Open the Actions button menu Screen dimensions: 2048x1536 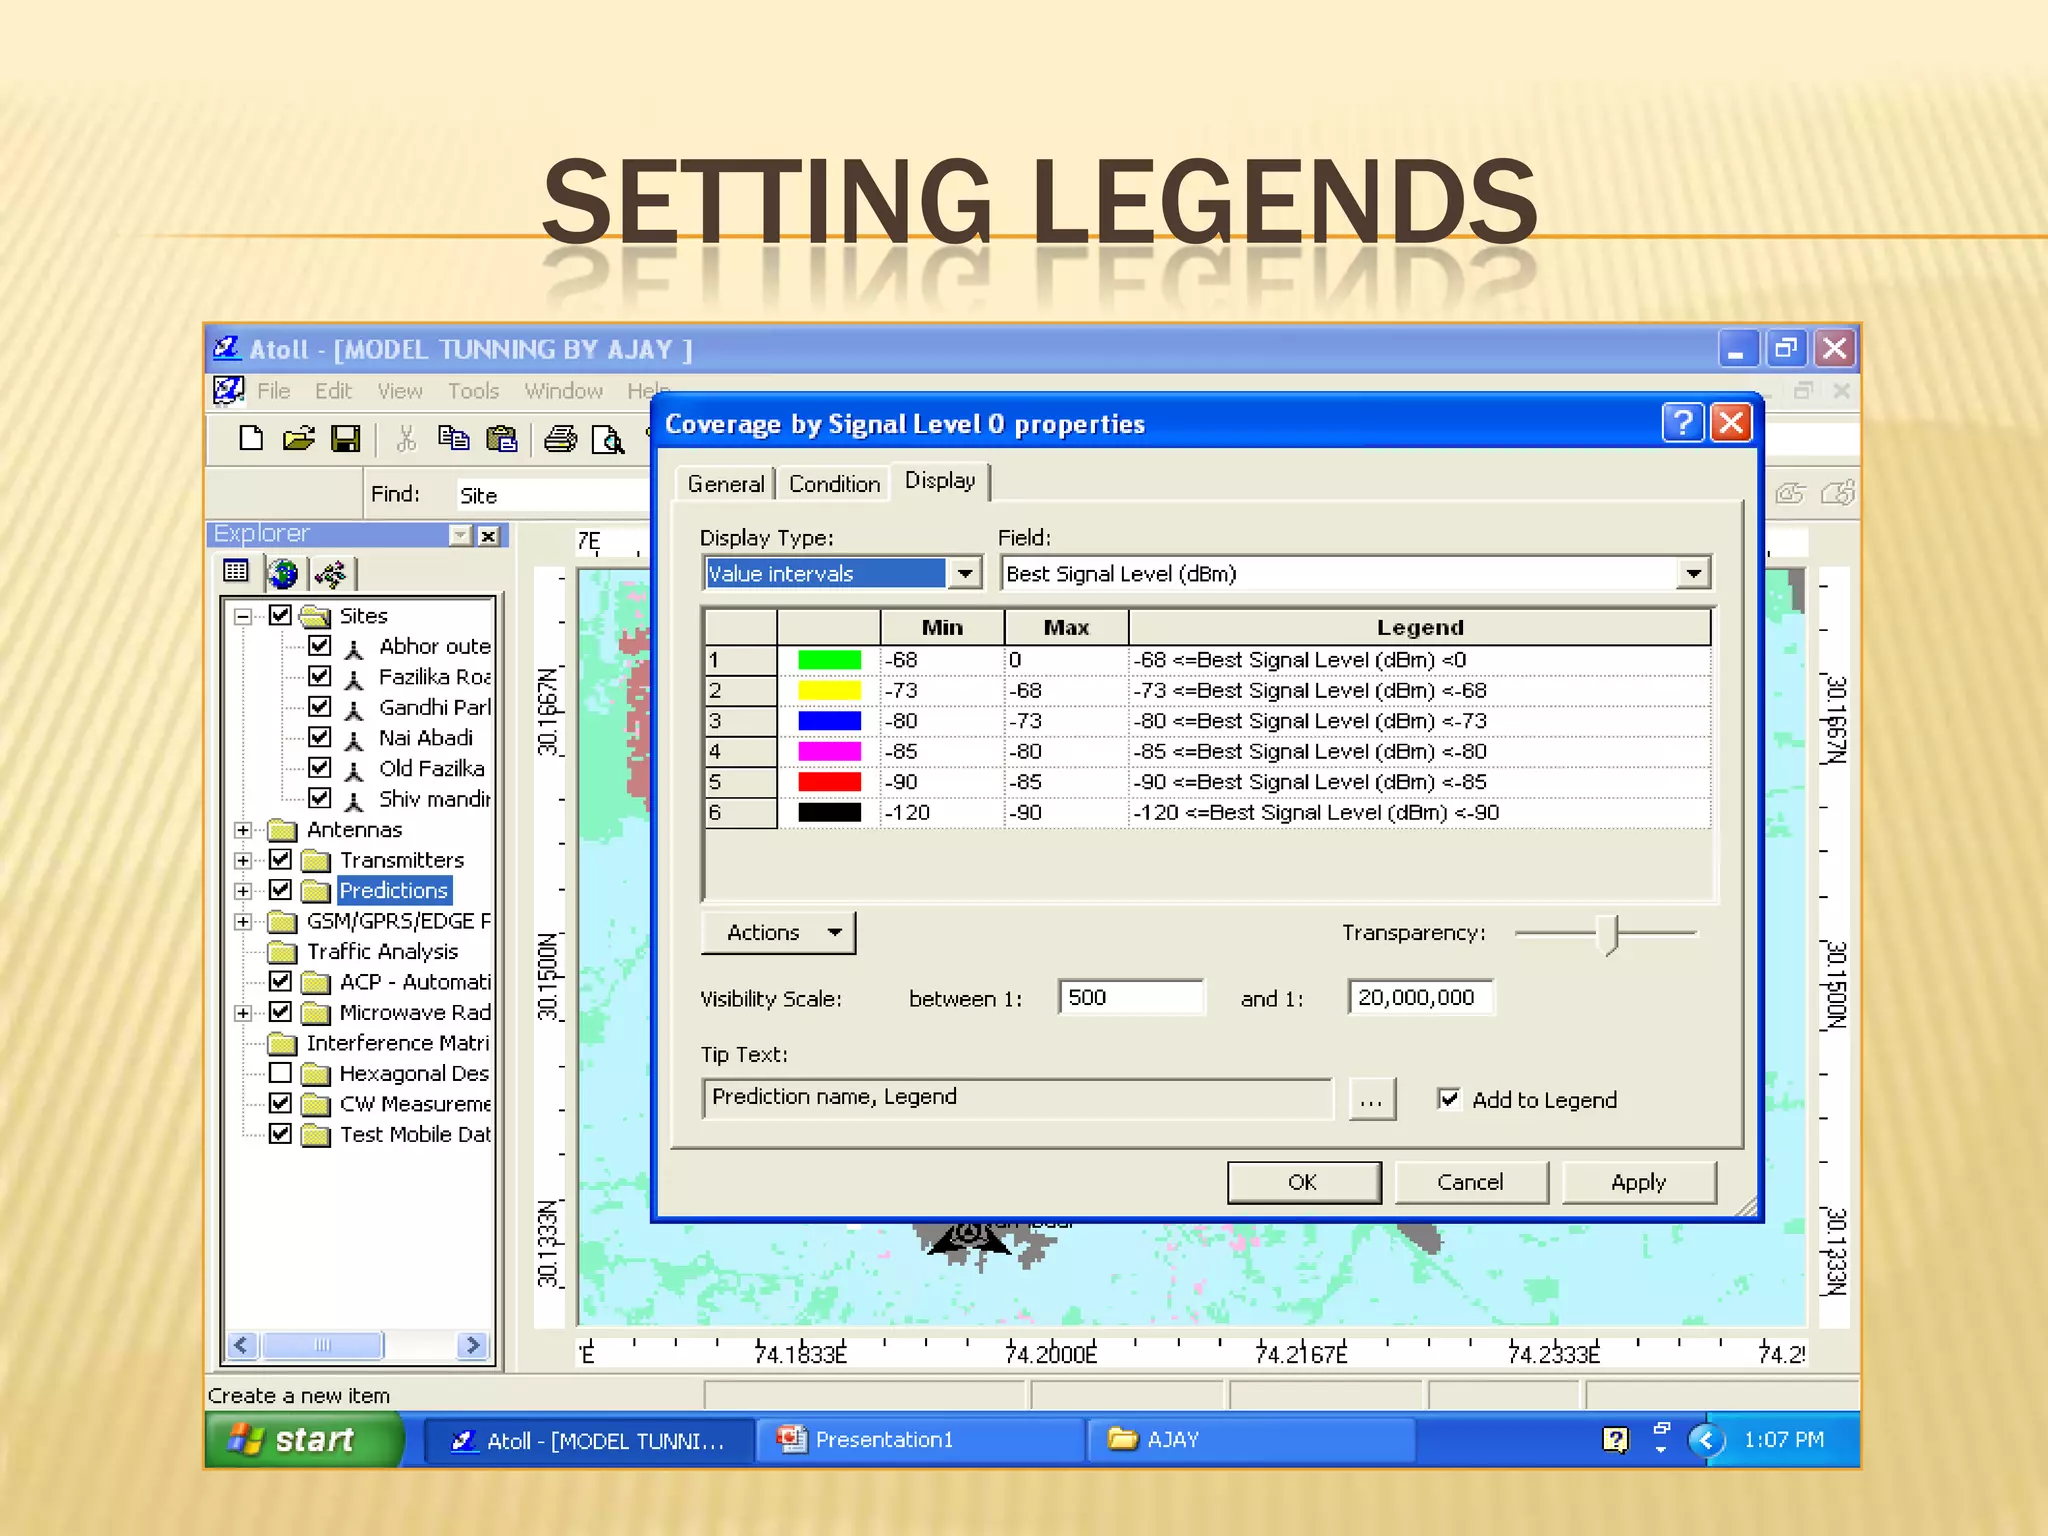[779, 933]
